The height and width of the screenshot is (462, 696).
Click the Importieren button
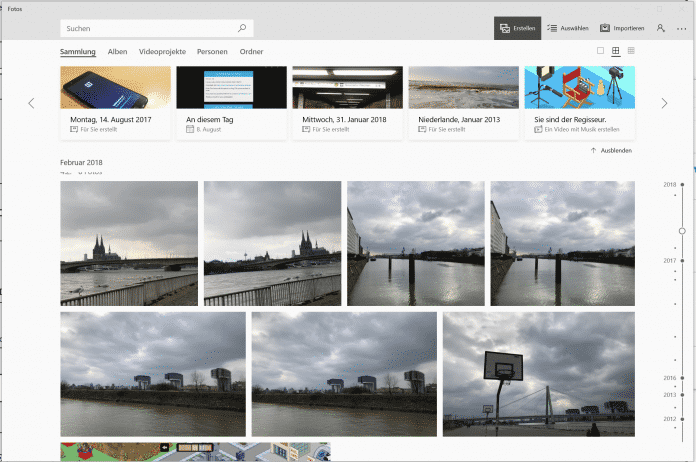coord(621,28)
